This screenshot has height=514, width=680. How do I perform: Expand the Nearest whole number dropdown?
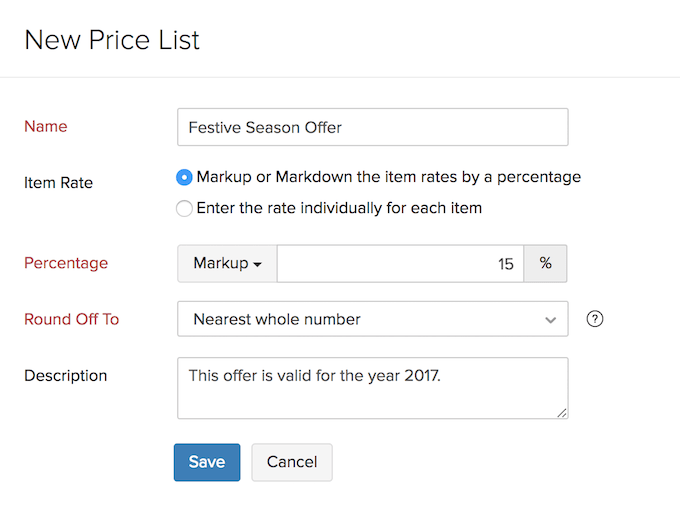[372, 320]
